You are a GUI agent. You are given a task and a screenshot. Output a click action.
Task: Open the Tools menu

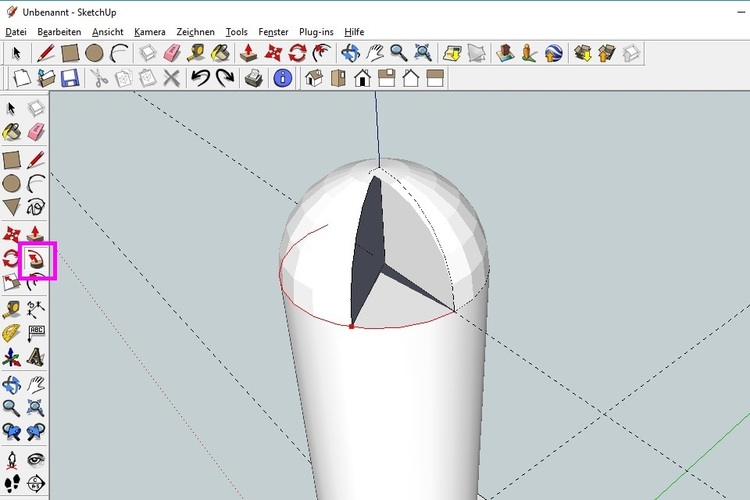pyautogui.click(x=236, y=32)
